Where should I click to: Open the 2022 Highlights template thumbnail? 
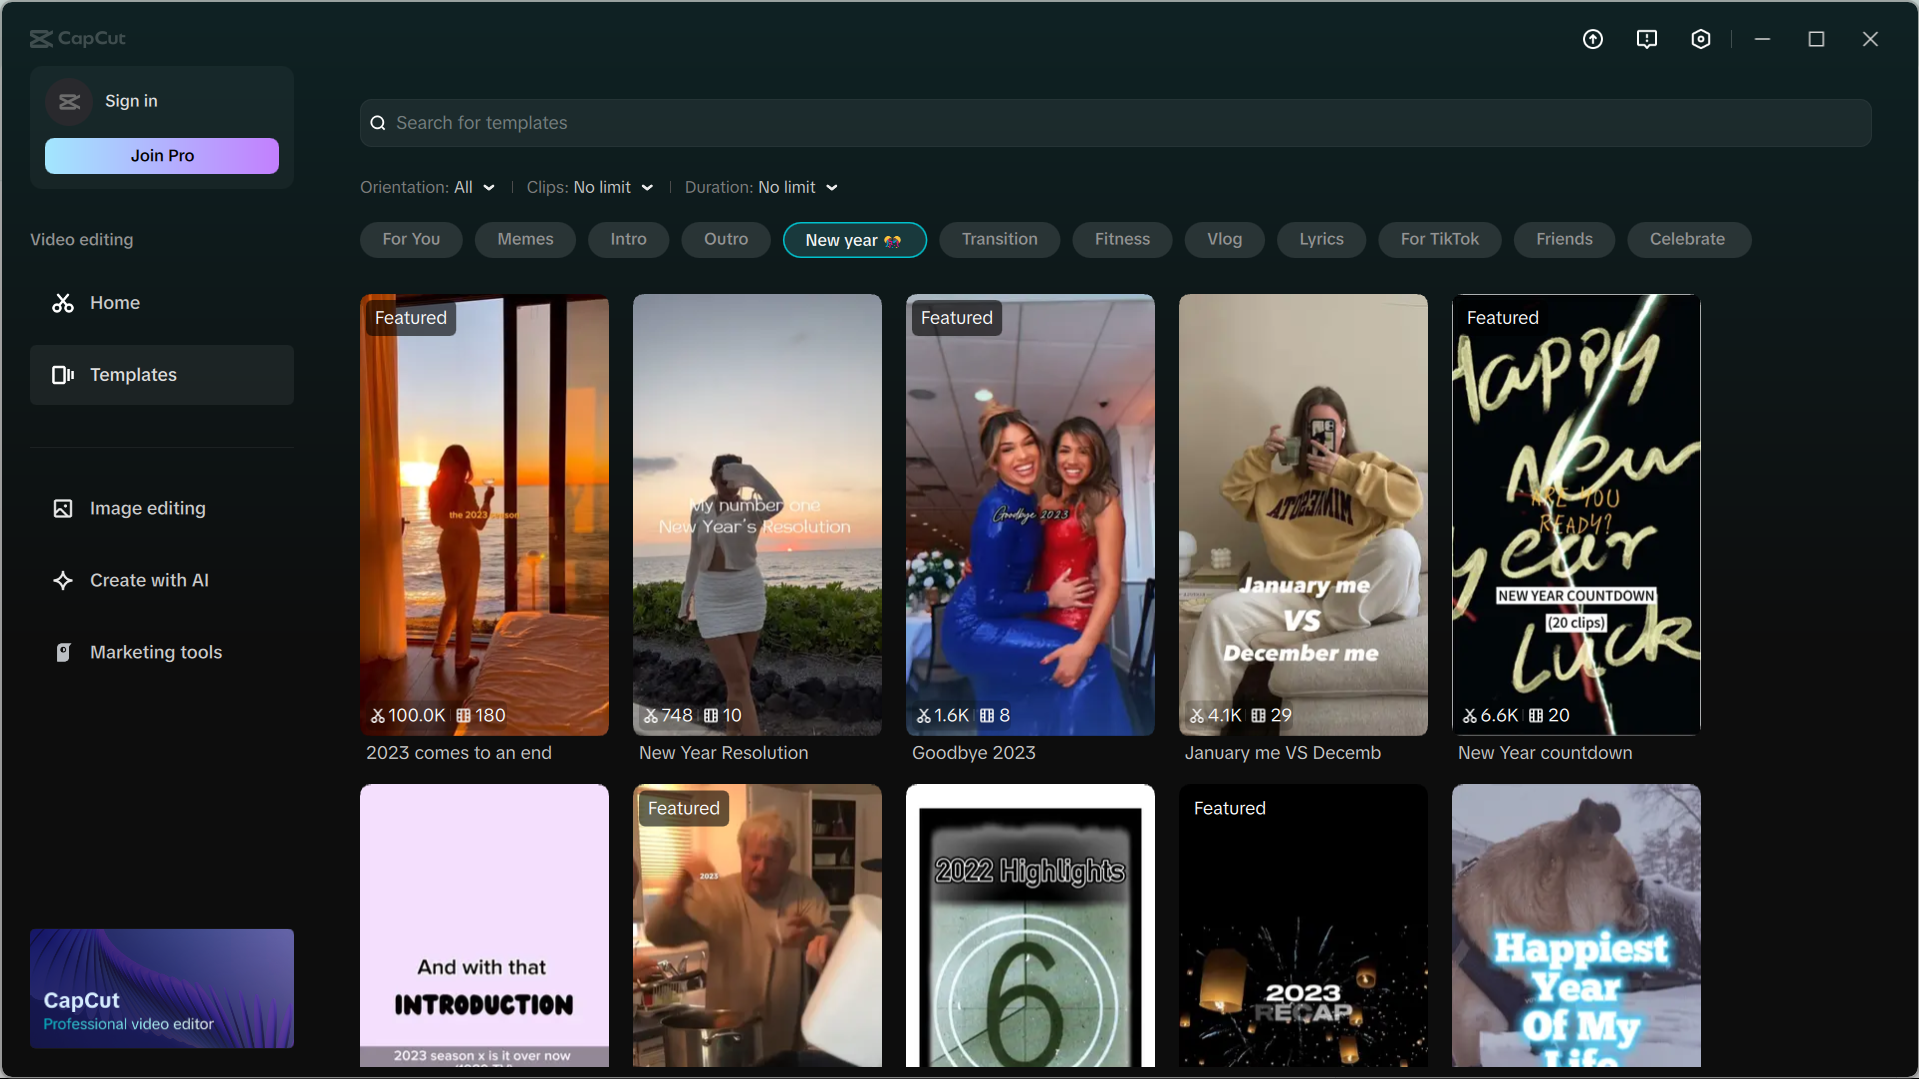[1030, 925]
